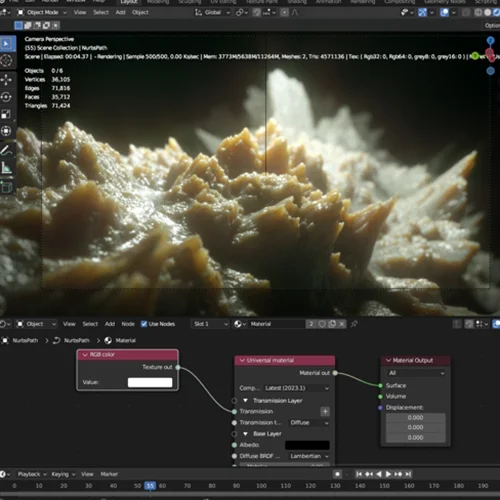Screen dimensions: 500x500
Task: Click the Transmission plus button in Universal material
Action: 325,411
